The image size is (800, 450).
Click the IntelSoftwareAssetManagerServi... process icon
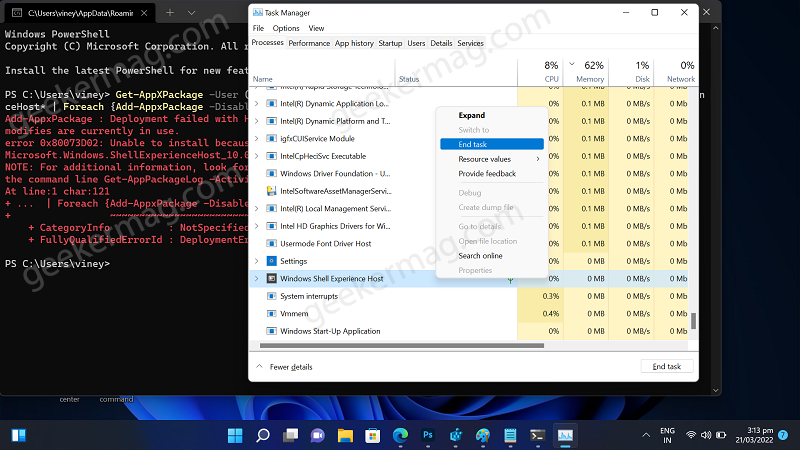pos(271,191)
